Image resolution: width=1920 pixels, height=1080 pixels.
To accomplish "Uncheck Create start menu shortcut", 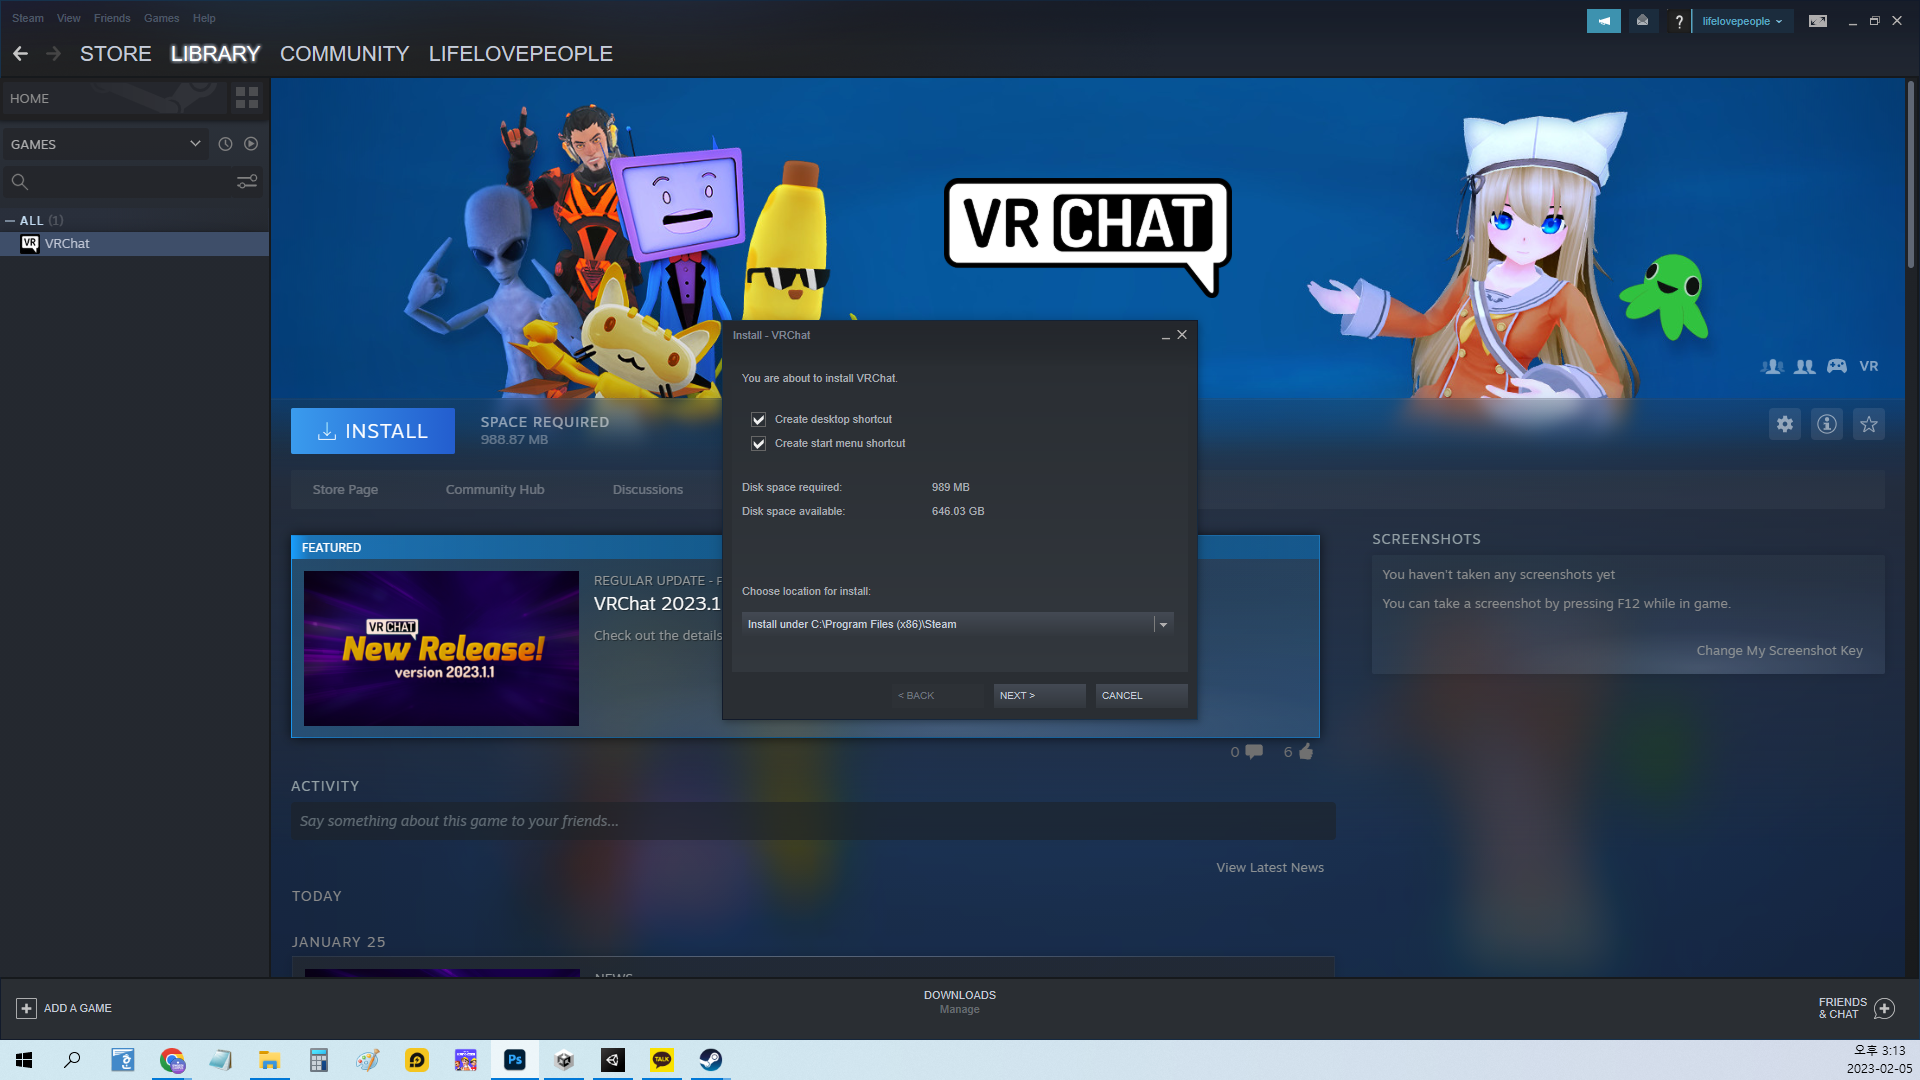I will click(x=758, y=444).
